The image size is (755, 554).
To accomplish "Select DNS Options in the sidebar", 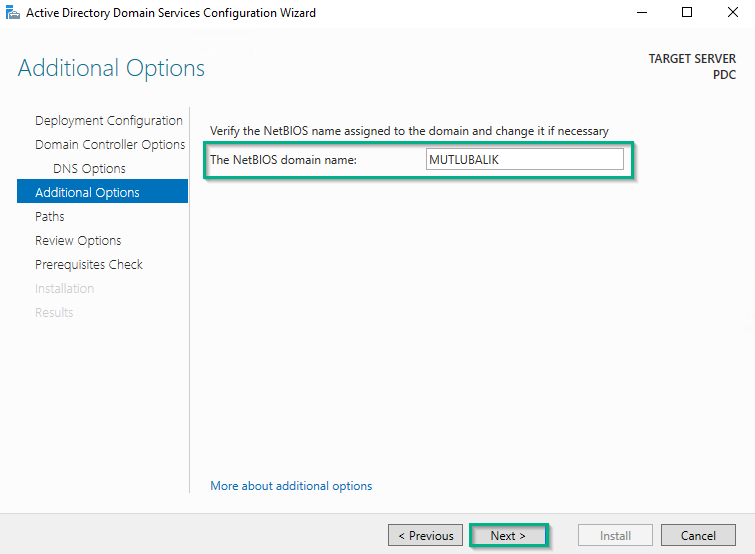I will tap(89, 168).
